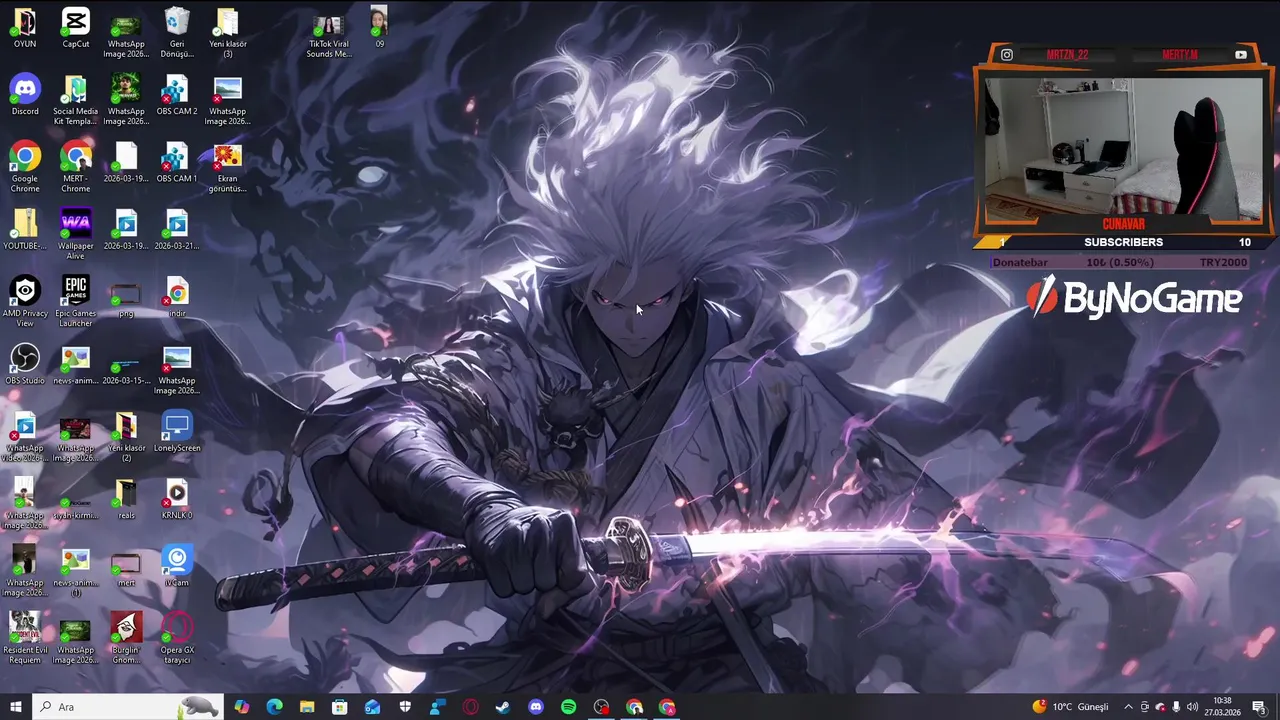Open File Explorer from taskbar
Image resolution: width=1280 pixels, height=720 pixels.
pos(307,707)
